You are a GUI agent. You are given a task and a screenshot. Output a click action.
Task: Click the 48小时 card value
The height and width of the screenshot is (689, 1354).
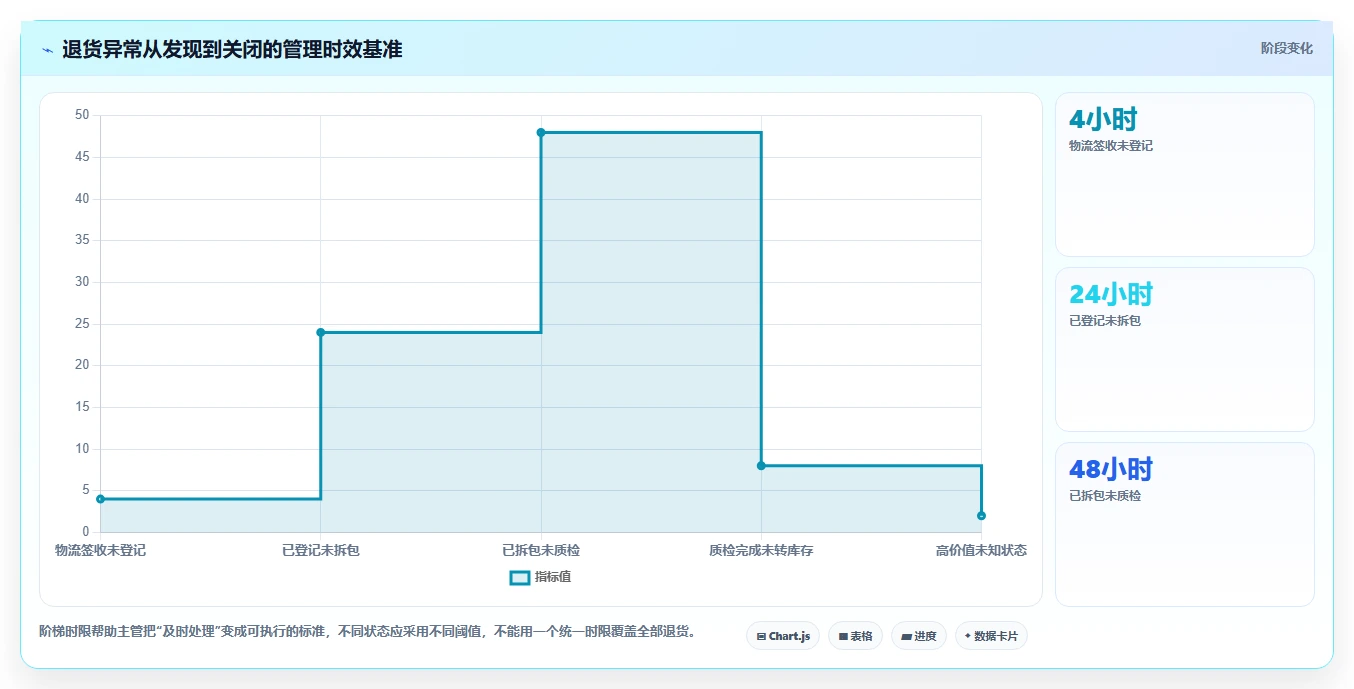pos(1111,469)
